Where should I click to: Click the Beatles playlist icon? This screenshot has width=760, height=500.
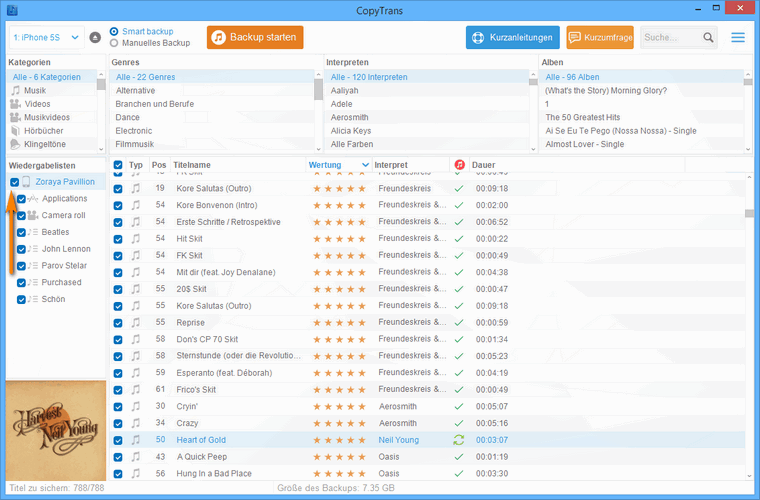tap(33, 232)
